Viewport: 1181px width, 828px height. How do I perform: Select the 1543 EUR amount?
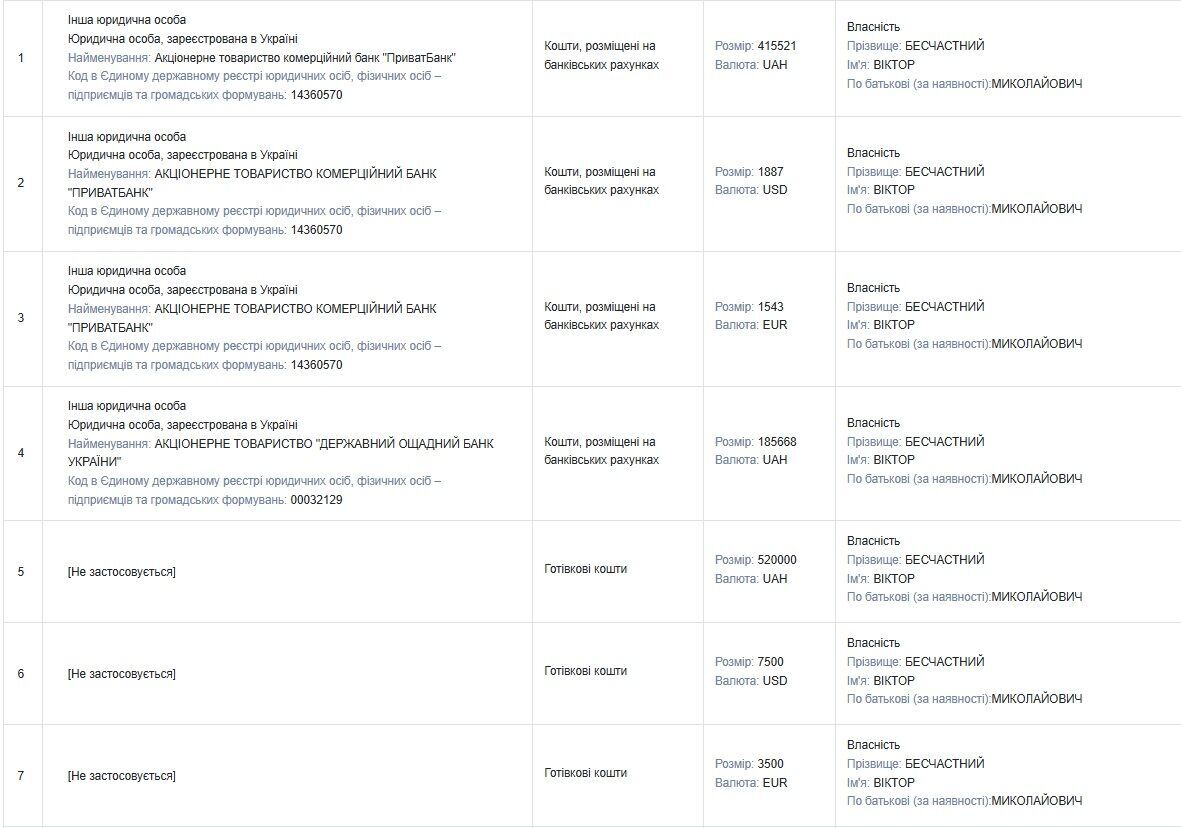pyautogui.click(x=770, y=306)
